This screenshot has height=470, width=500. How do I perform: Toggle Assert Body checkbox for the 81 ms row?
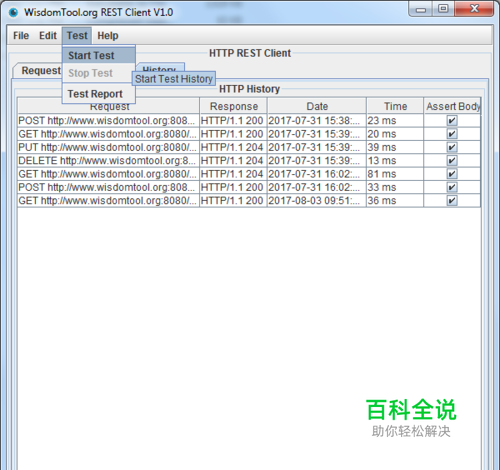[452, 174]
